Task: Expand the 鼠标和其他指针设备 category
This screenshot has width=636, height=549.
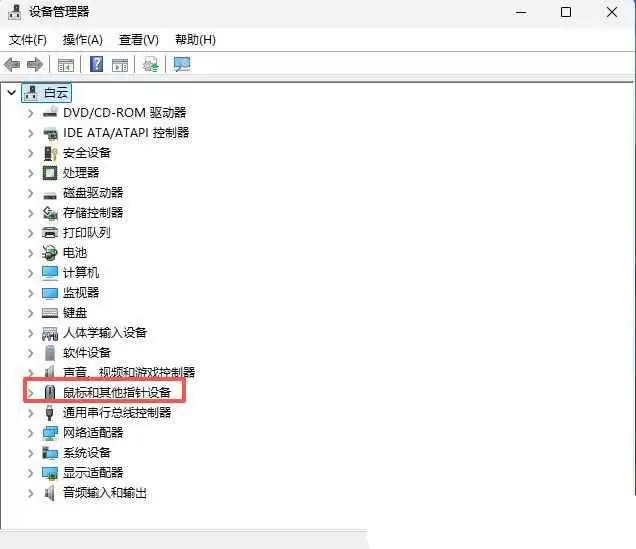Action: 30,393
